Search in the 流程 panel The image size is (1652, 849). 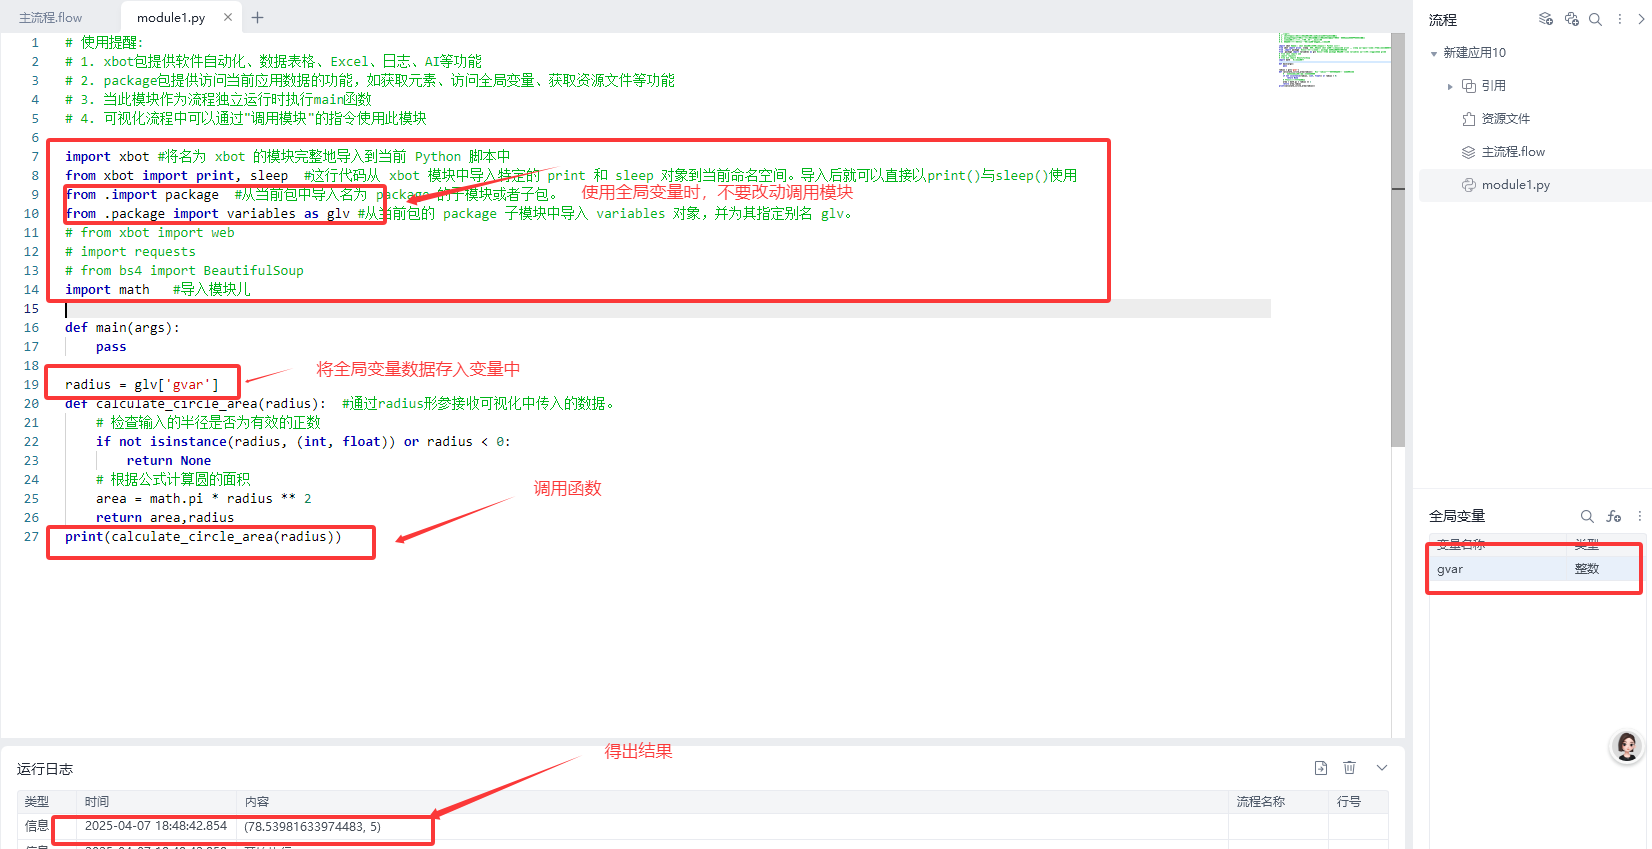[x=1595, y=19]
